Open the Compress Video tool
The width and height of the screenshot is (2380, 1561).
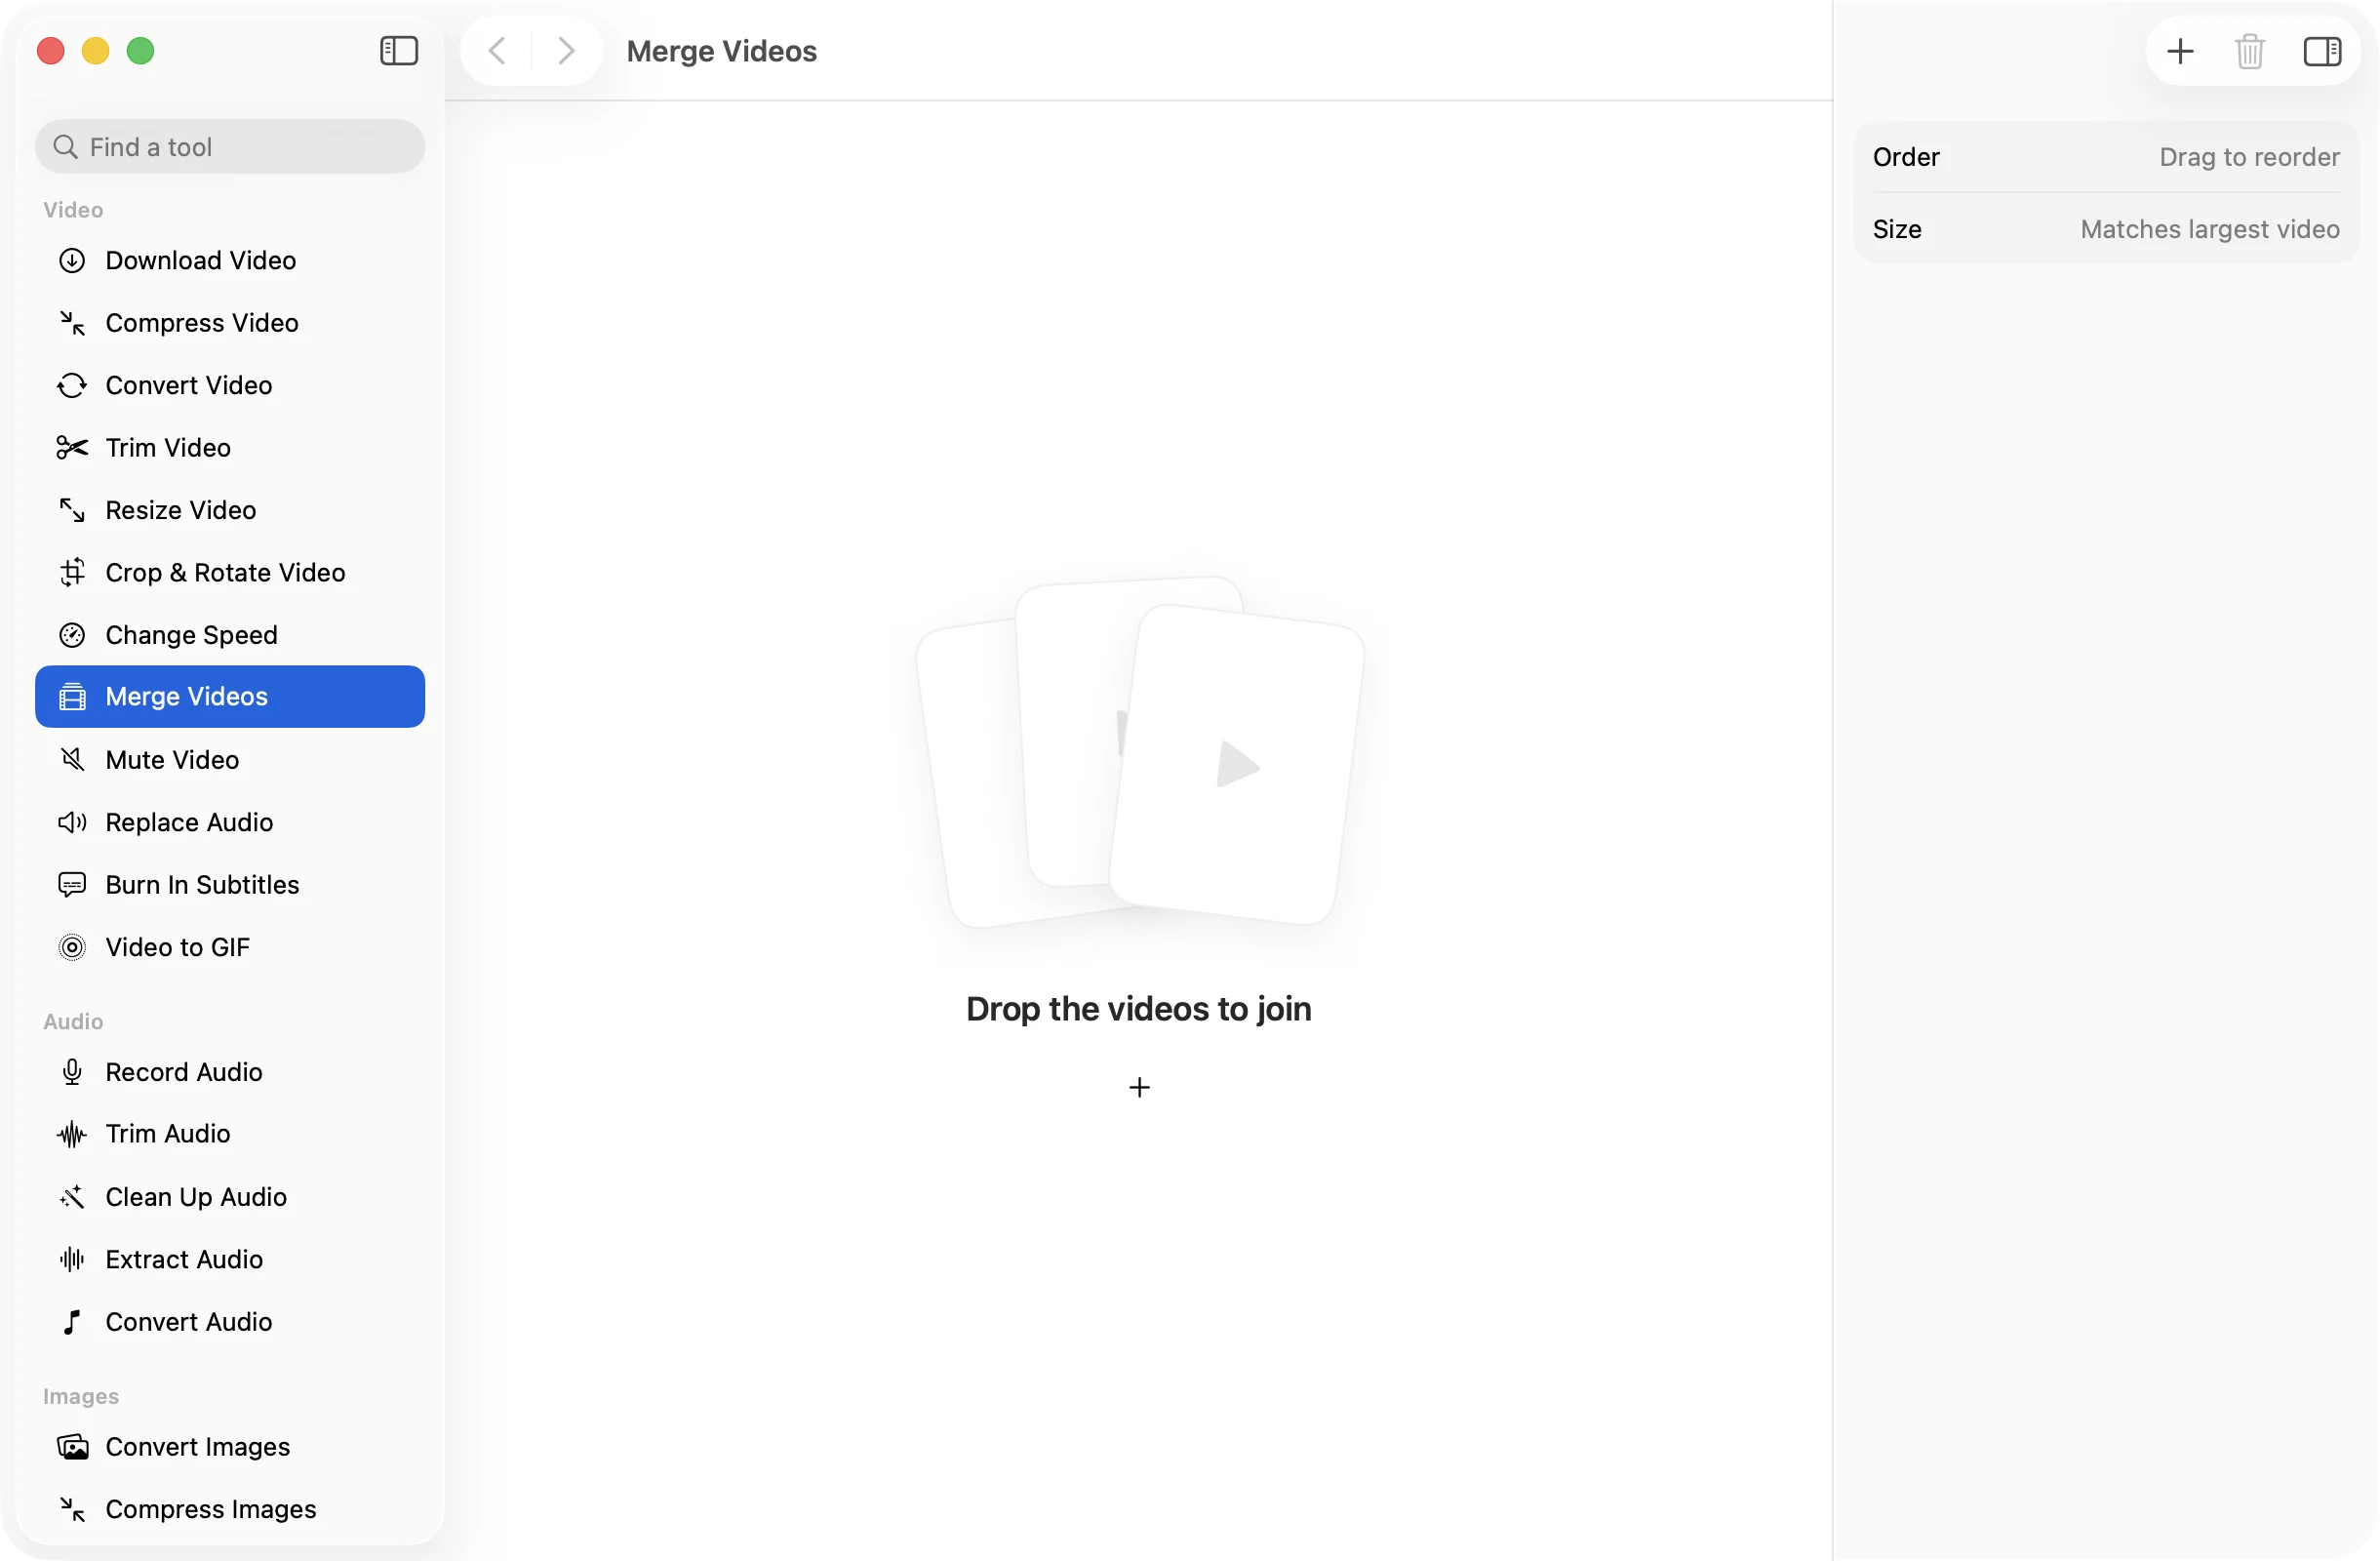coord(230,323)
